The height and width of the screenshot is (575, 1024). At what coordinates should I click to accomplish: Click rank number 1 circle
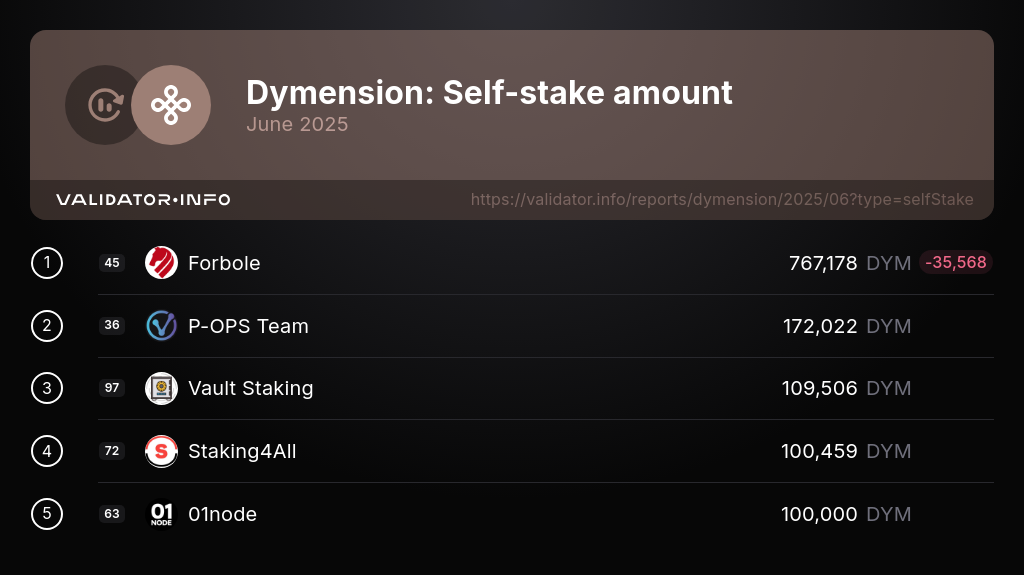click(x=47, y=263)
